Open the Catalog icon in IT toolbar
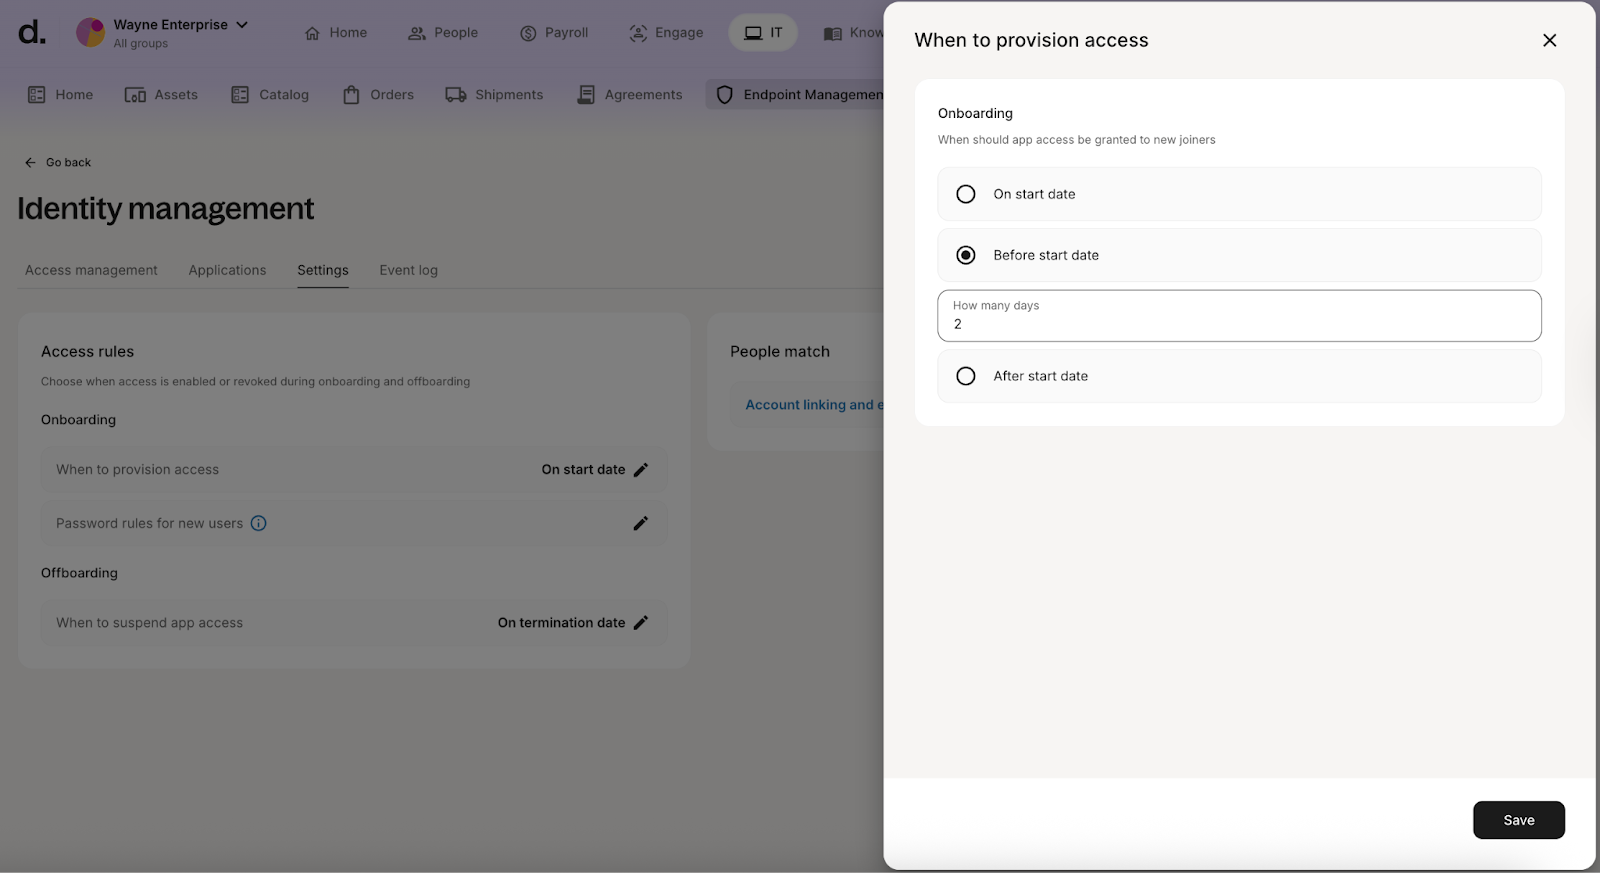 click(x=240, y=95)
